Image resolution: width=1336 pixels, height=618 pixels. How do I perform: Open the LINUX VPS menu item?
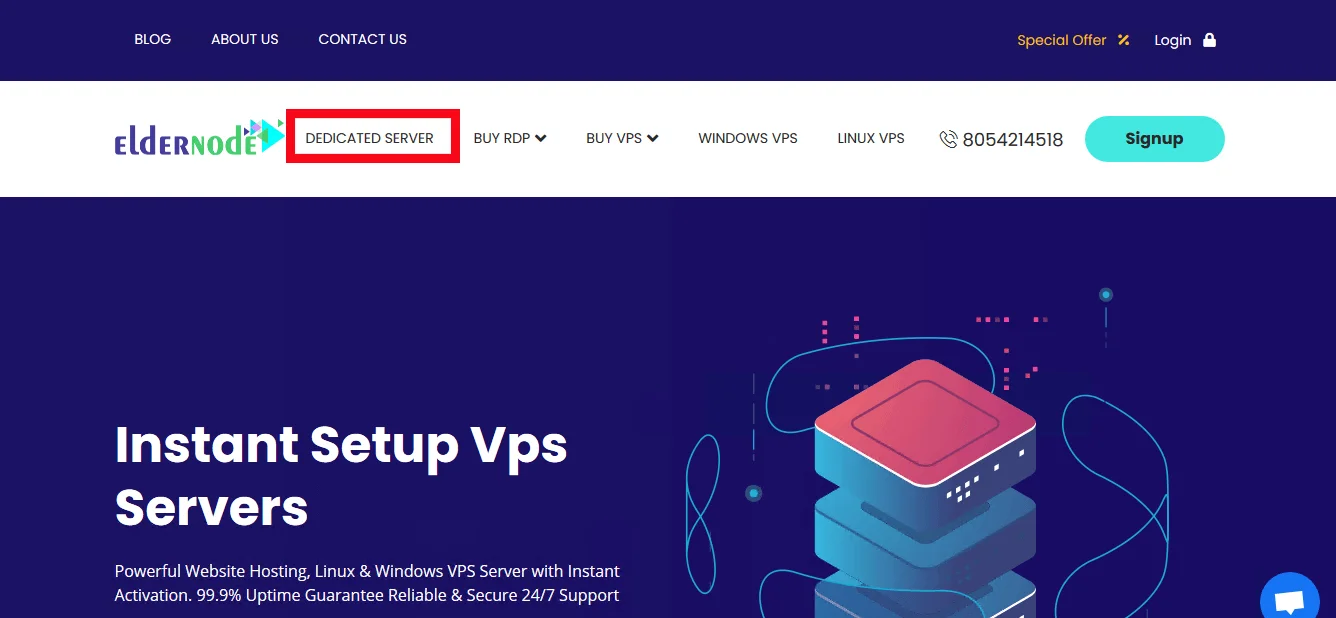pyautogui.click(x=871, y=139)
